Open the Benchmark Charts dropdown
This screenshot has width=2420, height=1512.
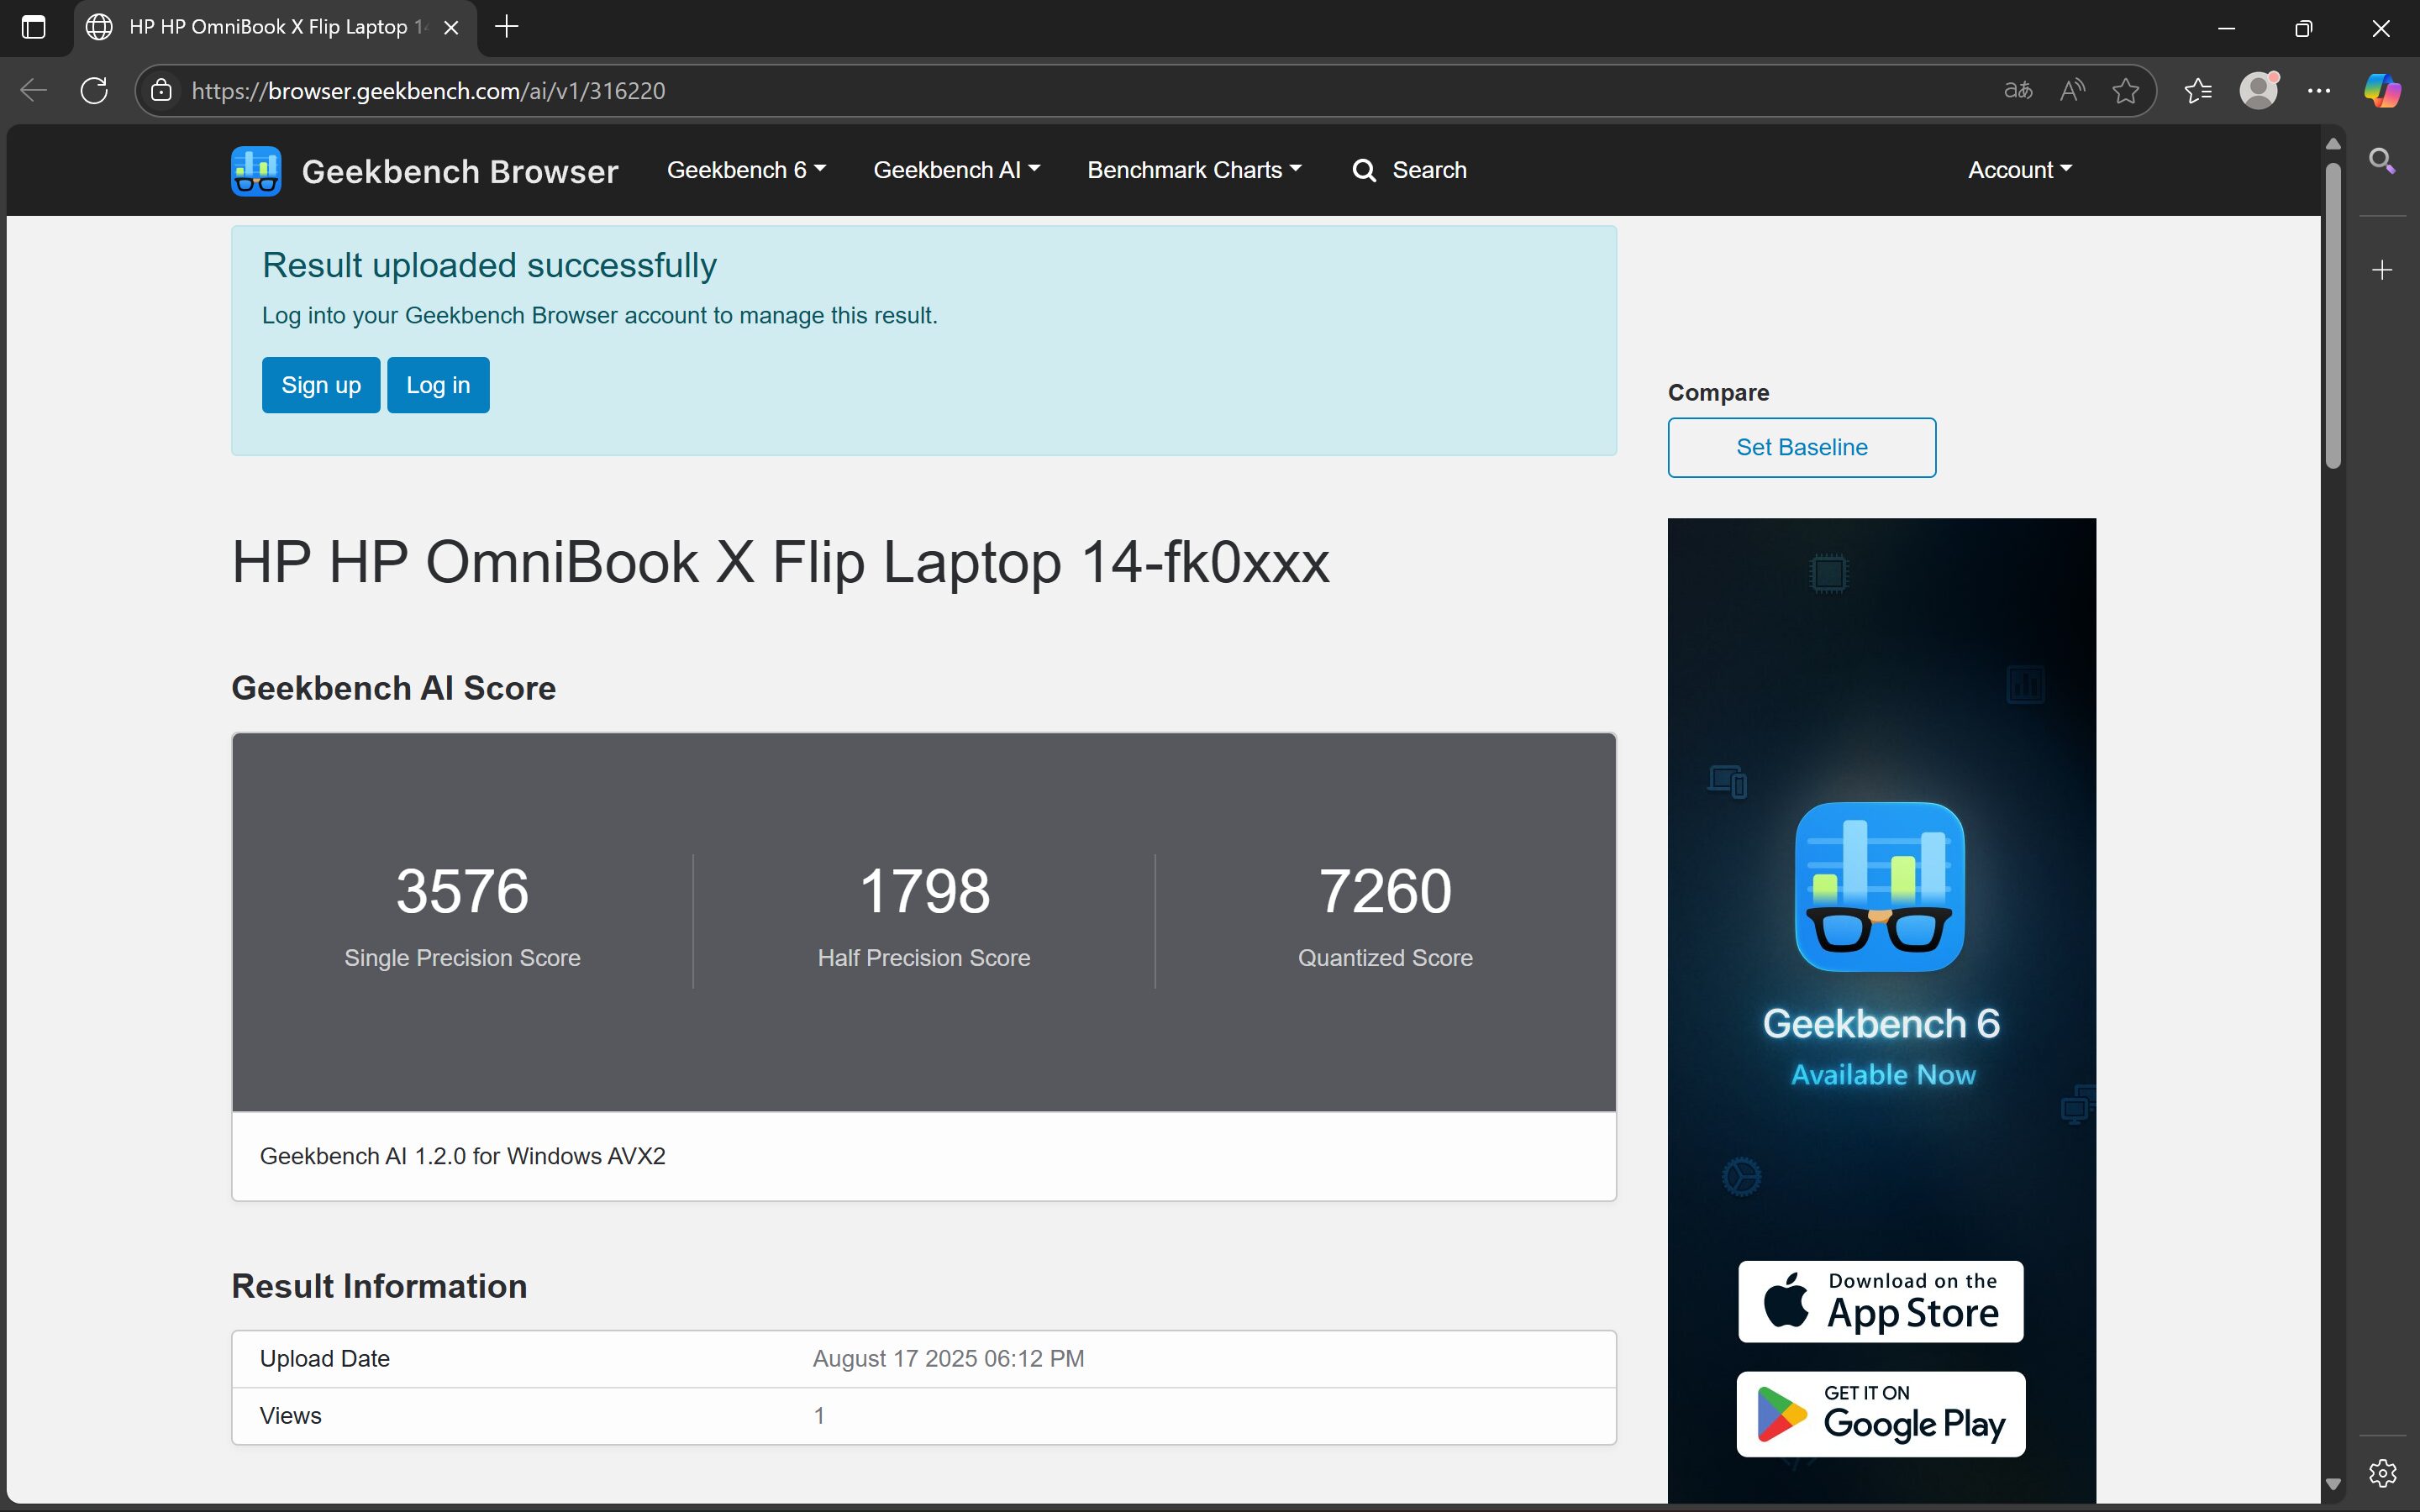tap(1194, 170)
